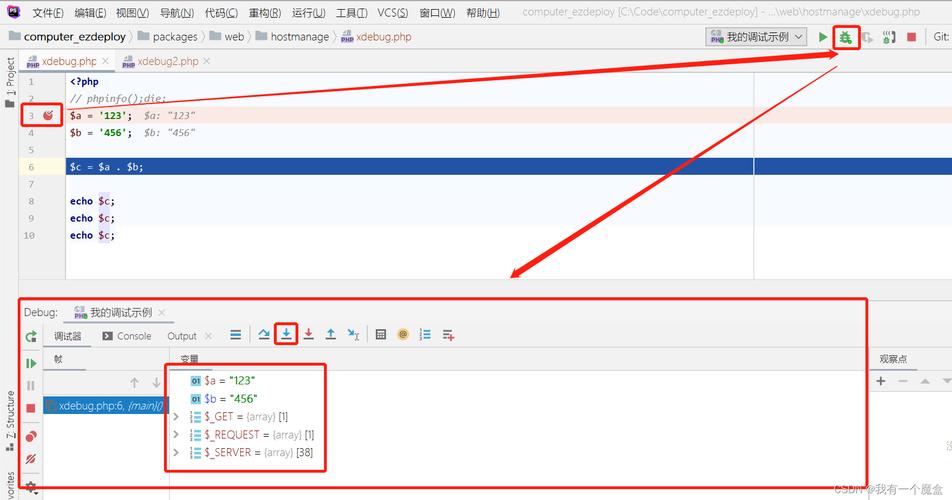Image resolution: width=952 pixels, height=500 pixels.
Task: Click the Step Into icon
Action: [x=286, y=334]
